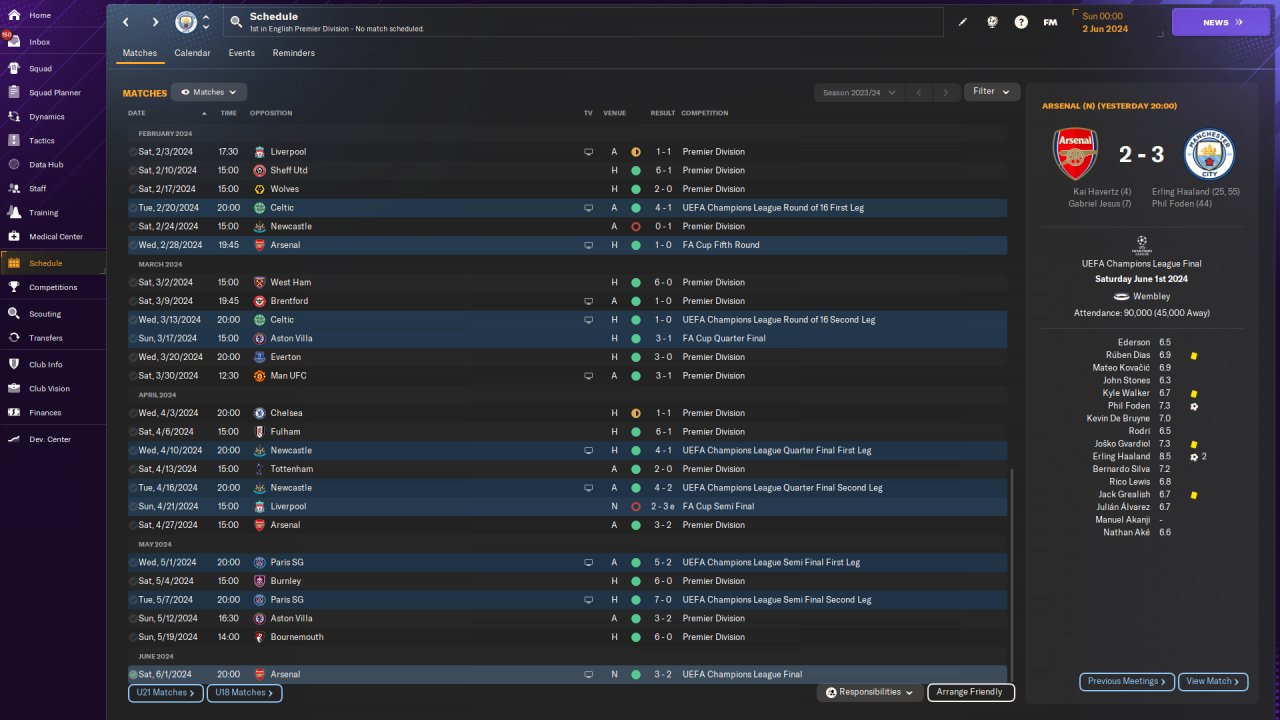Go to Training
Screen dimensions: 1280x720
pos(52,213)
